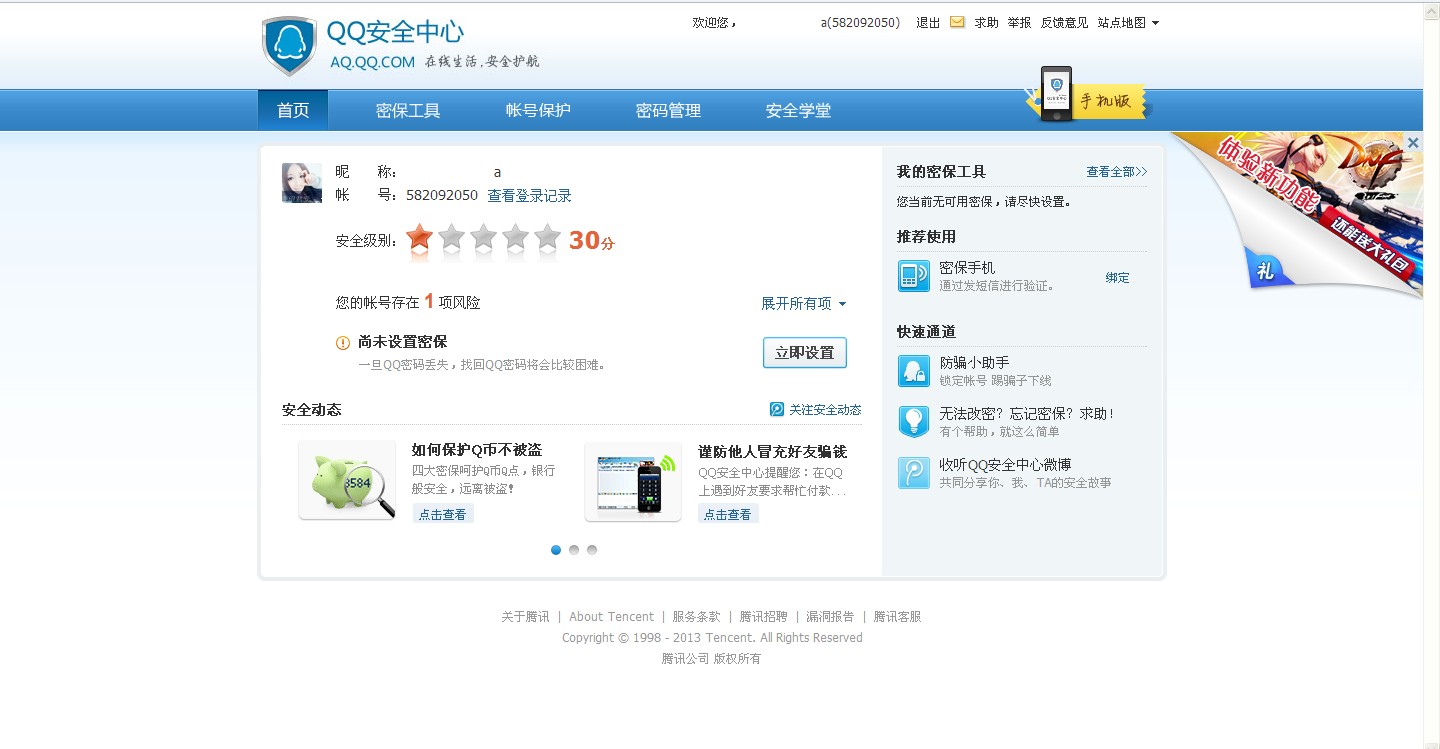Open the phone fraud article thumbnail
Screen dimensions: 1440x749
pos(633,482)
